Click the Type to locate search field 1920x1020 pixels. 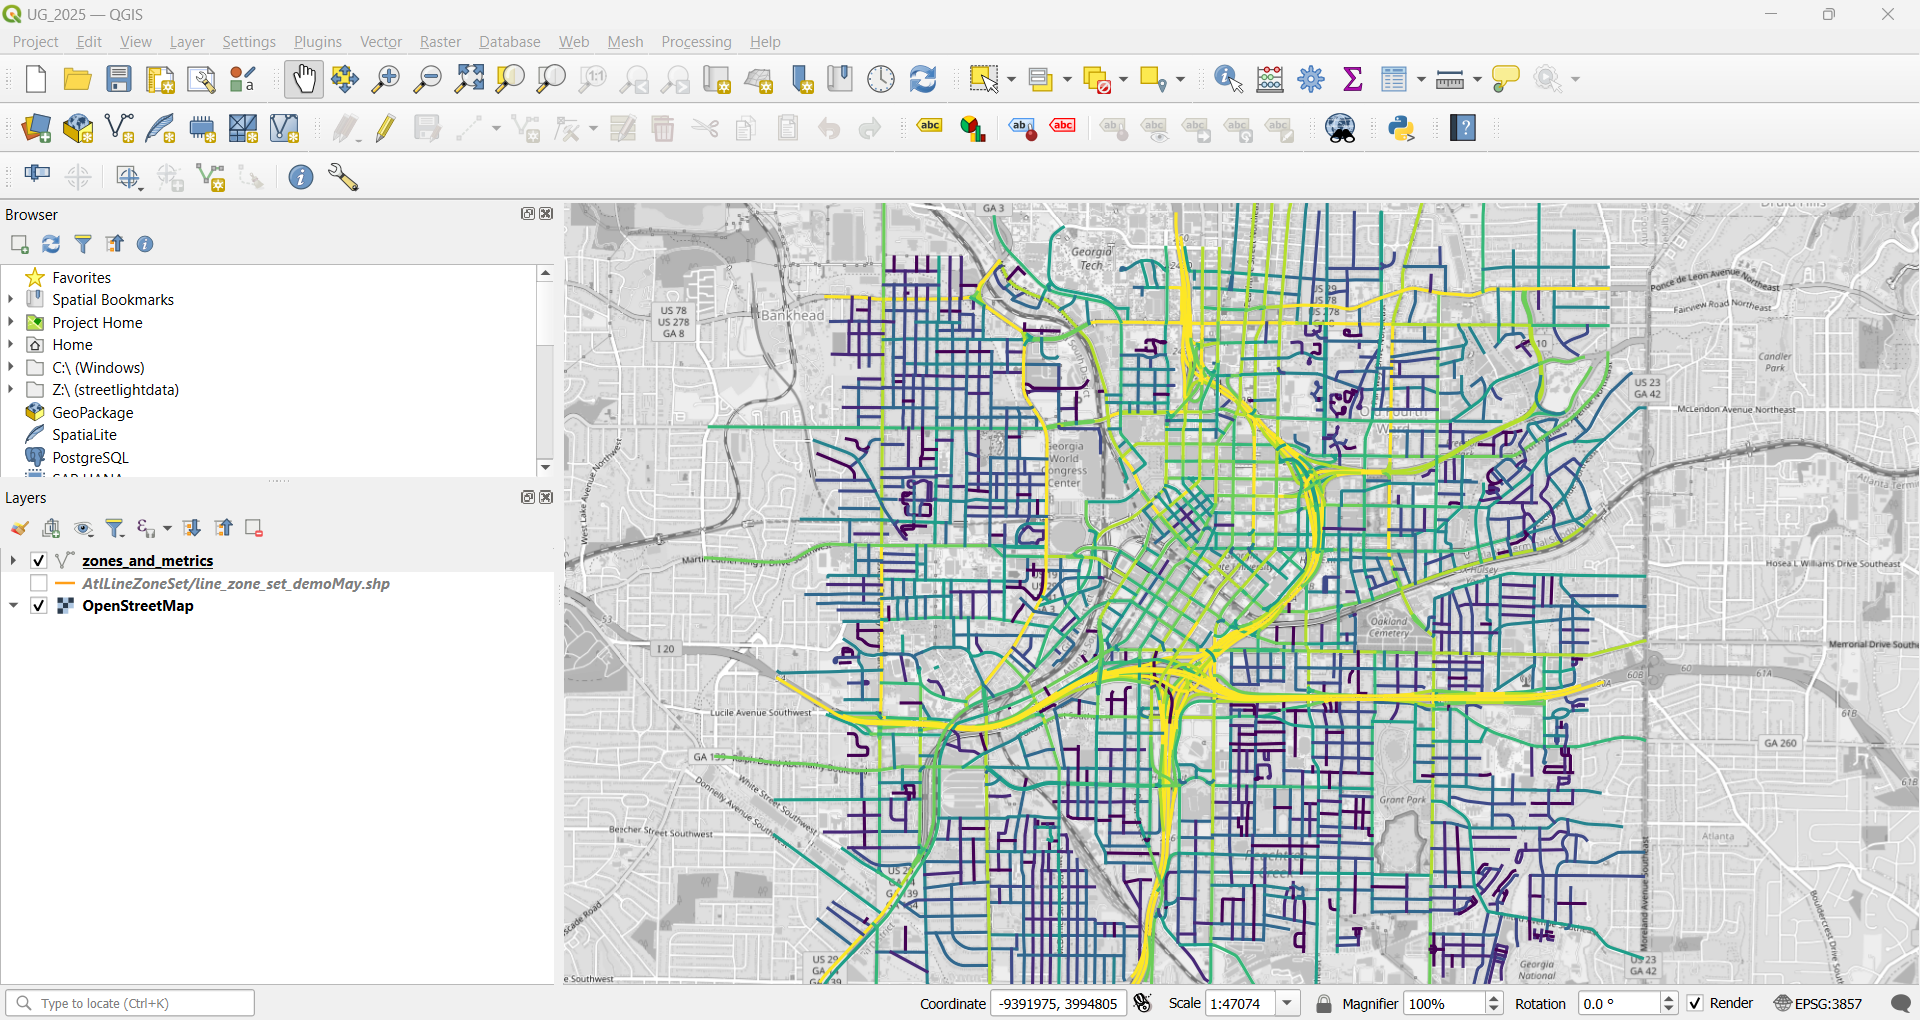click(130, 1003)
